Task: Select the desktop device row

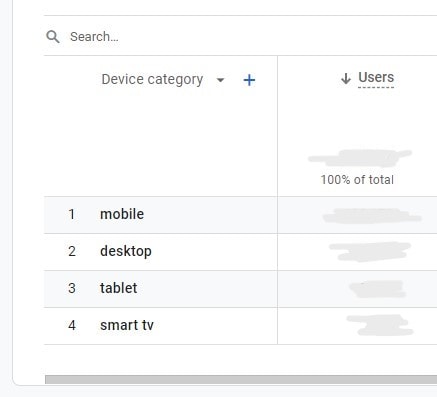Action: coord(240,252)
